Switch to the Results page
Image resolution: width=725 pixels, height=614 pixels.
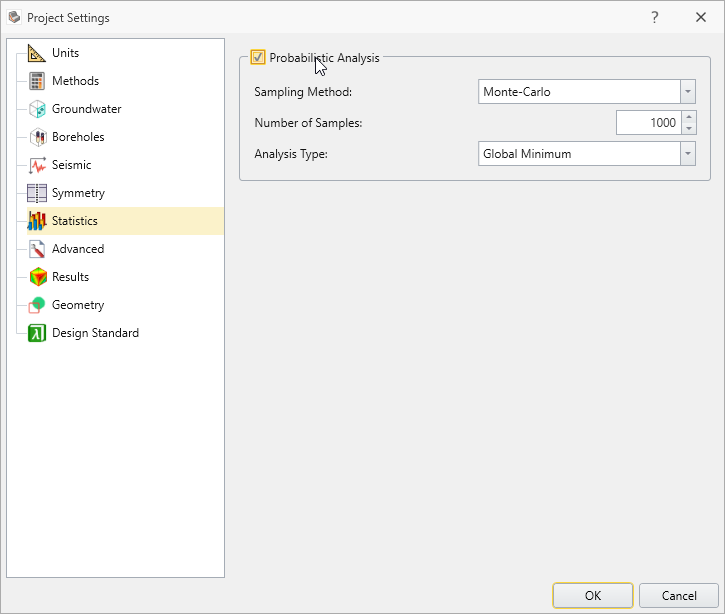[70, 277]
